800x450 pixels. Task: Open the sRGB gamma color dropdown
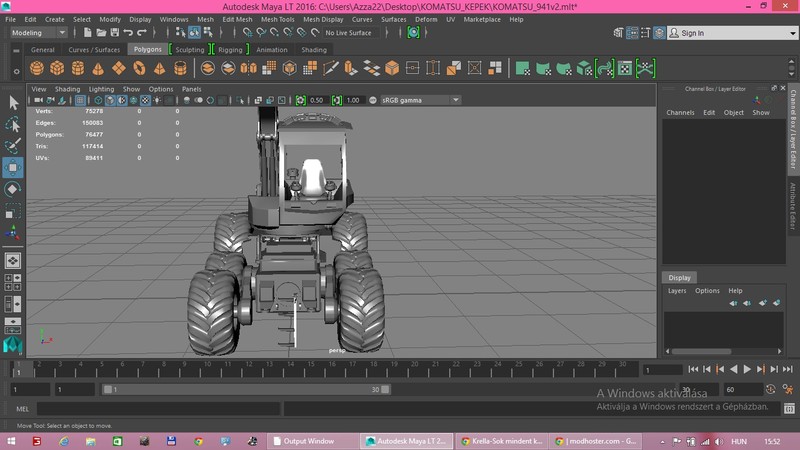point(420,100)
